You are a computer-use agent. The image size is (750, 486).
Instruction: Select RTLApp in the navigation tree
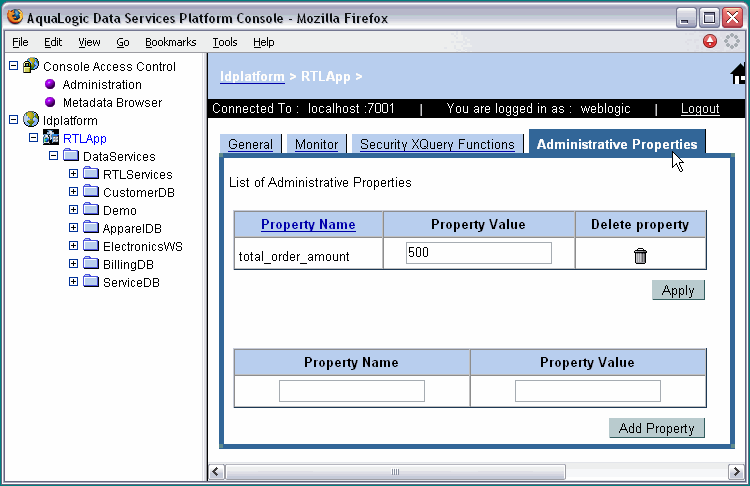pyautogui.click(x=85, y=139)
